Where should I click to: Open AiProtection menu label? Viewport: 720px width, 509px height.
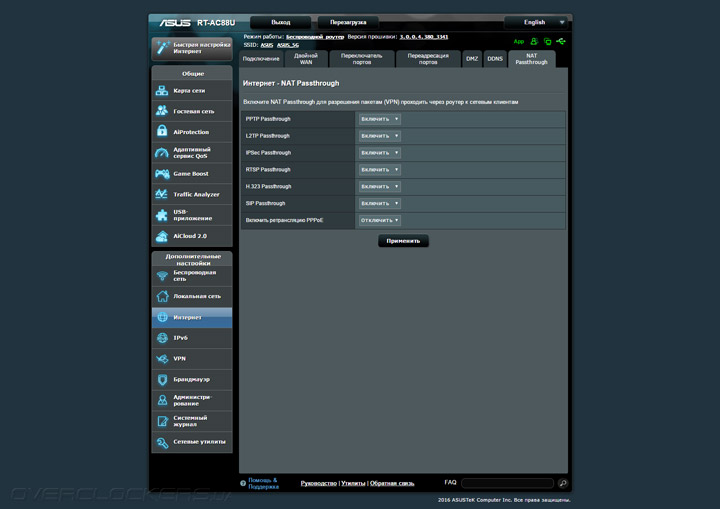(191, 132)
